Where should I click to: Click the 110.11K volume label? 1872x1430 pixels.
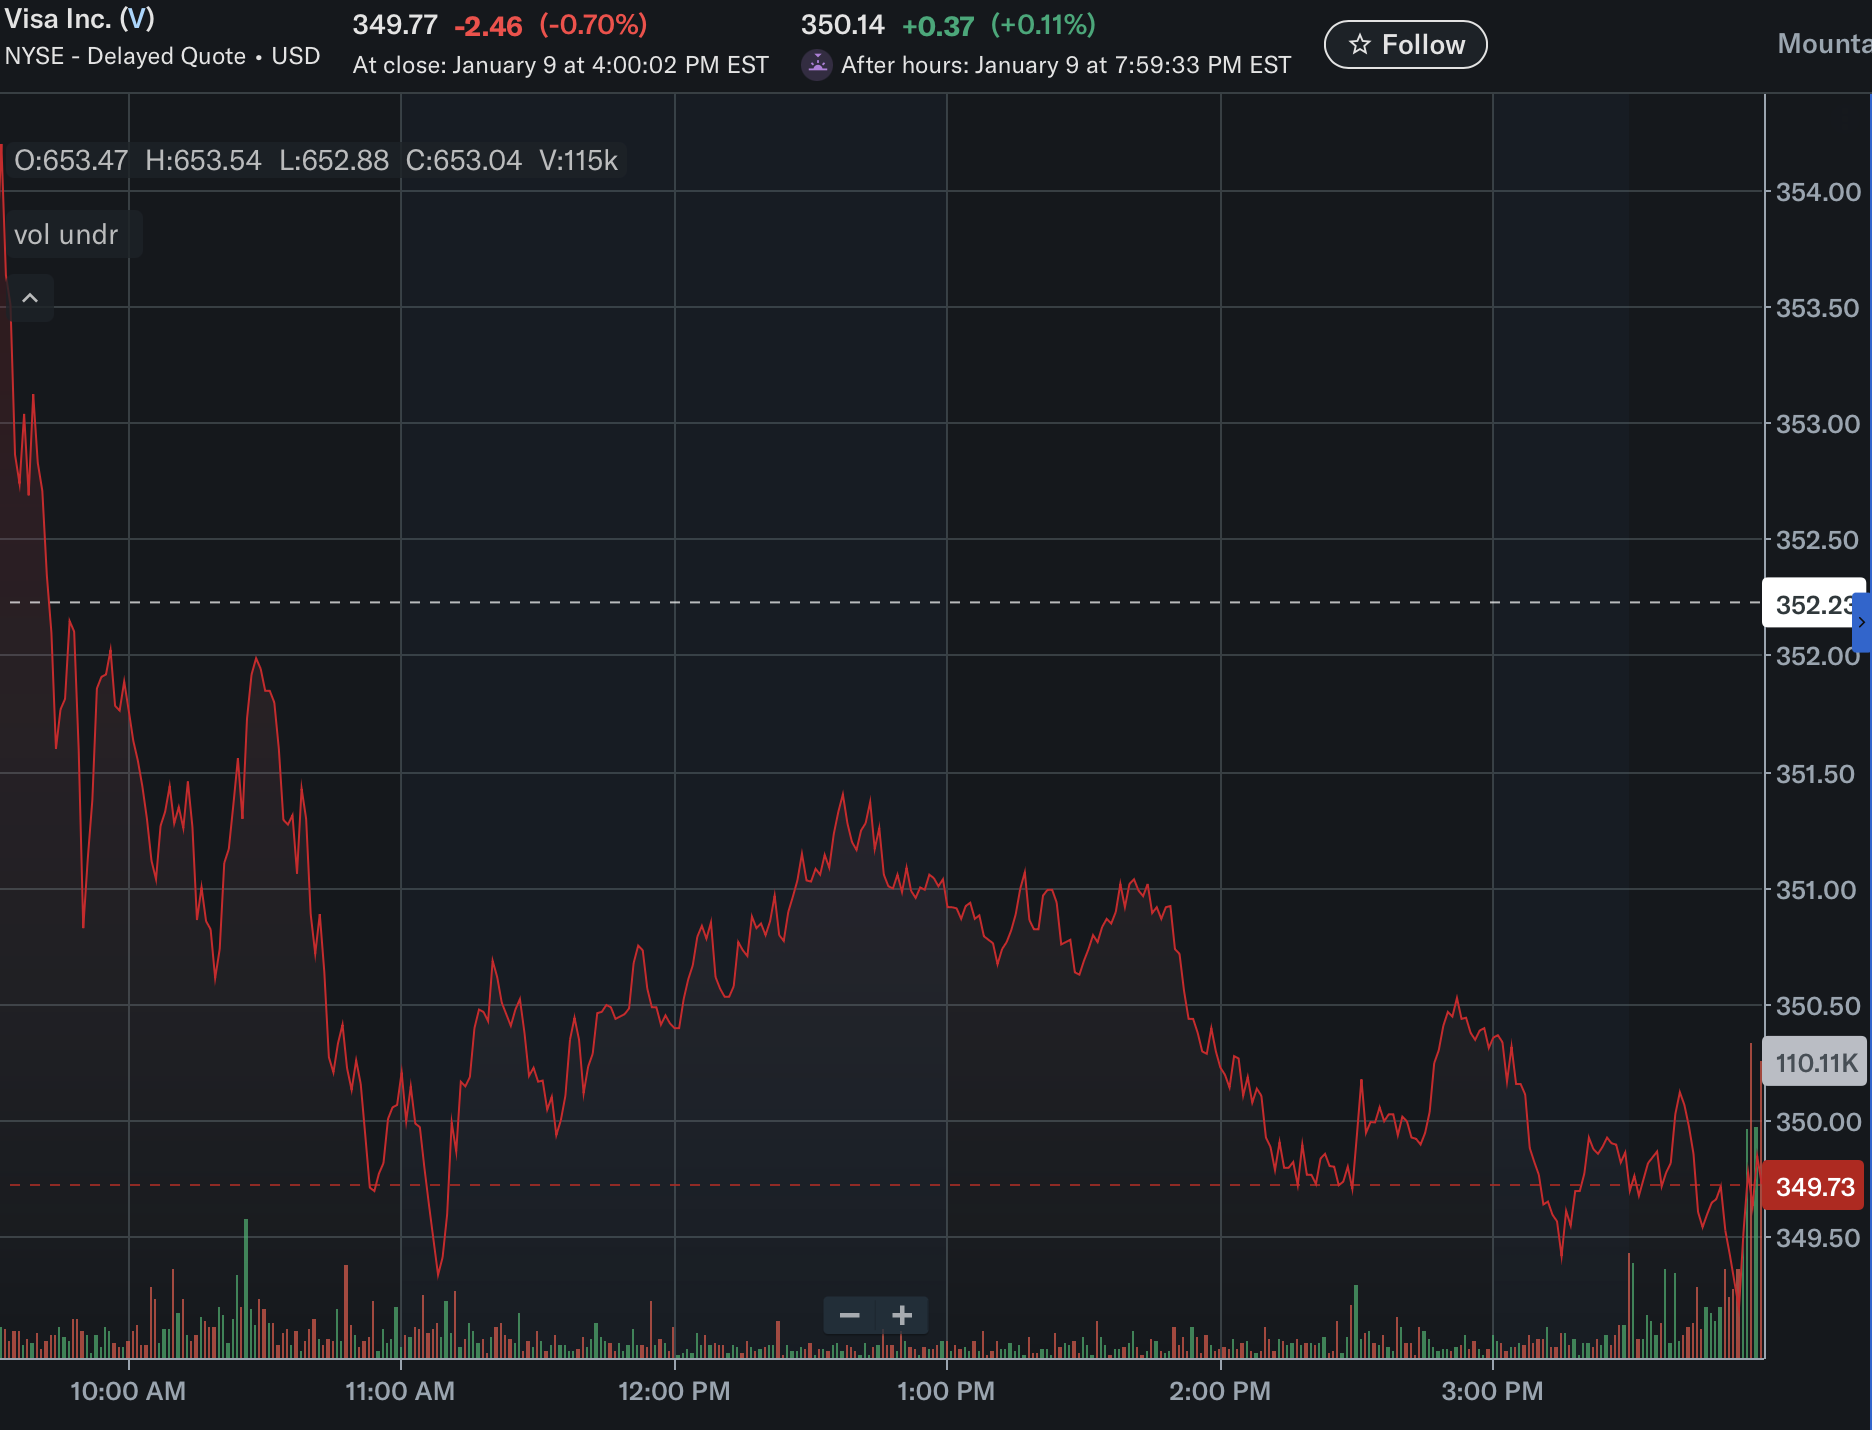[x=1815, y=1062]
